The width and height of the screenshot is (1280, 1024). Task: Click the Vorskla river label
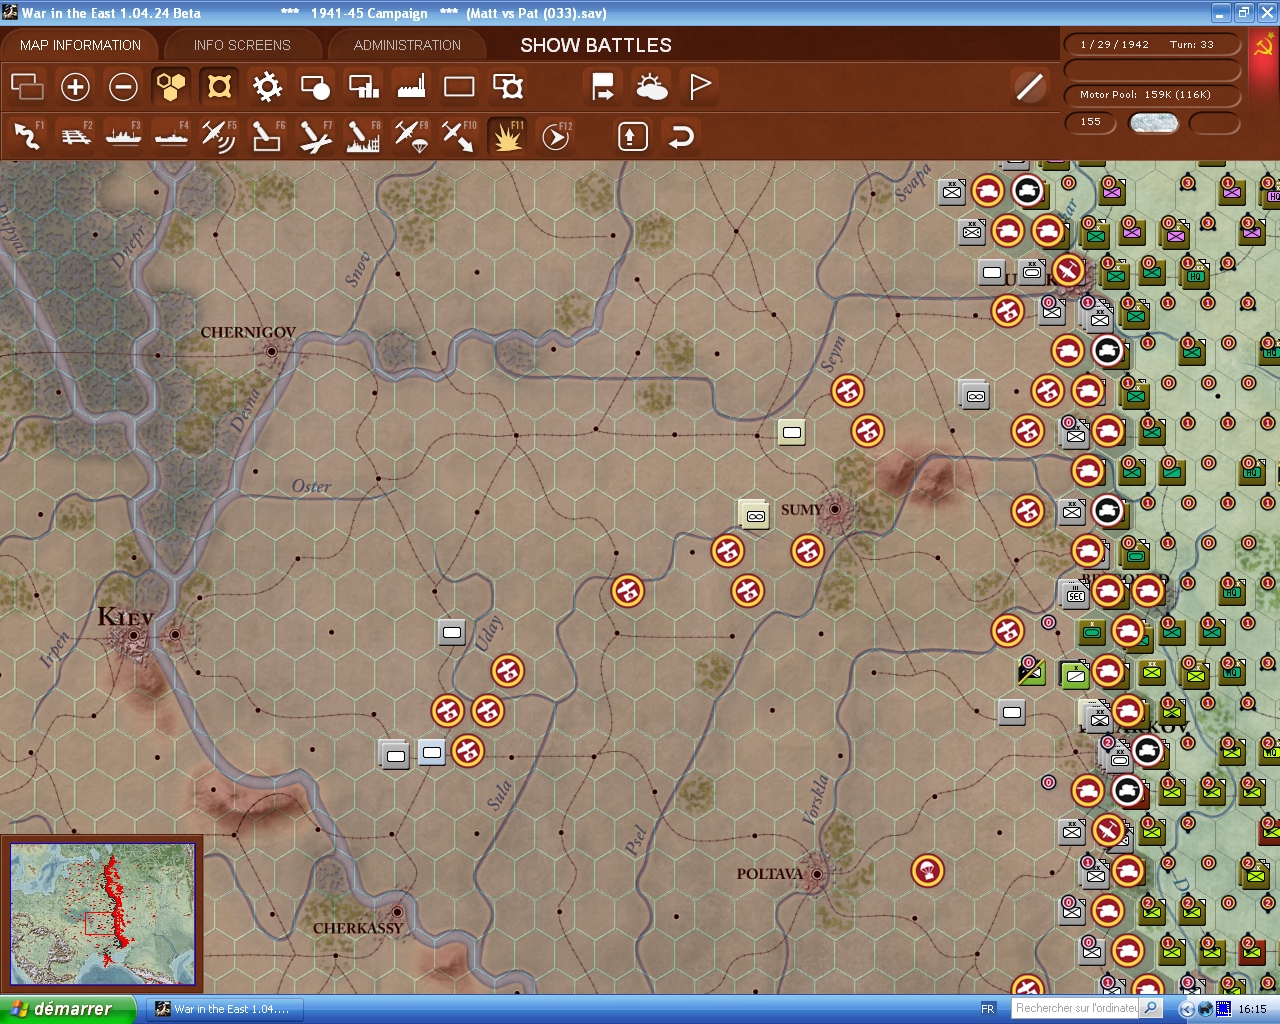click(x=817, y=799)
